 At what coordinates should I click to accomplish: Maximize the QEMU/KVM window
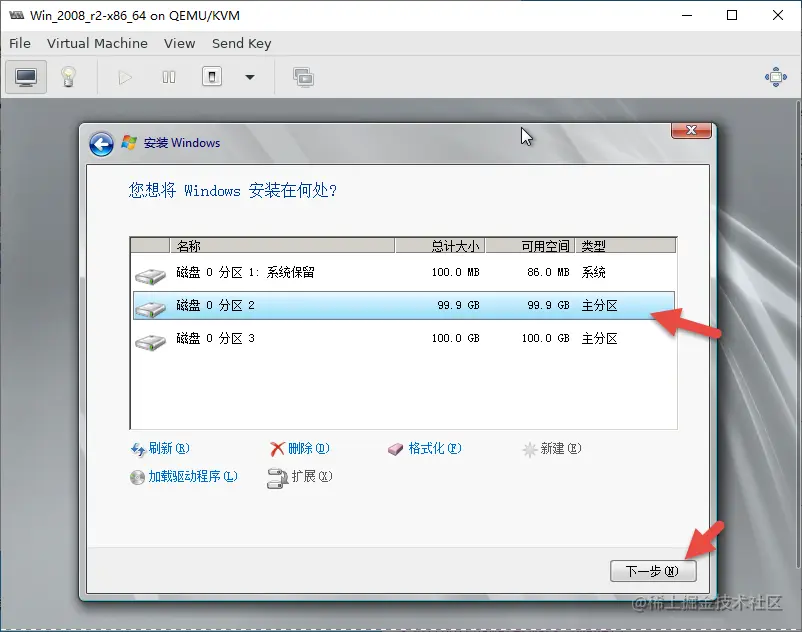click(x=732, y=15)
